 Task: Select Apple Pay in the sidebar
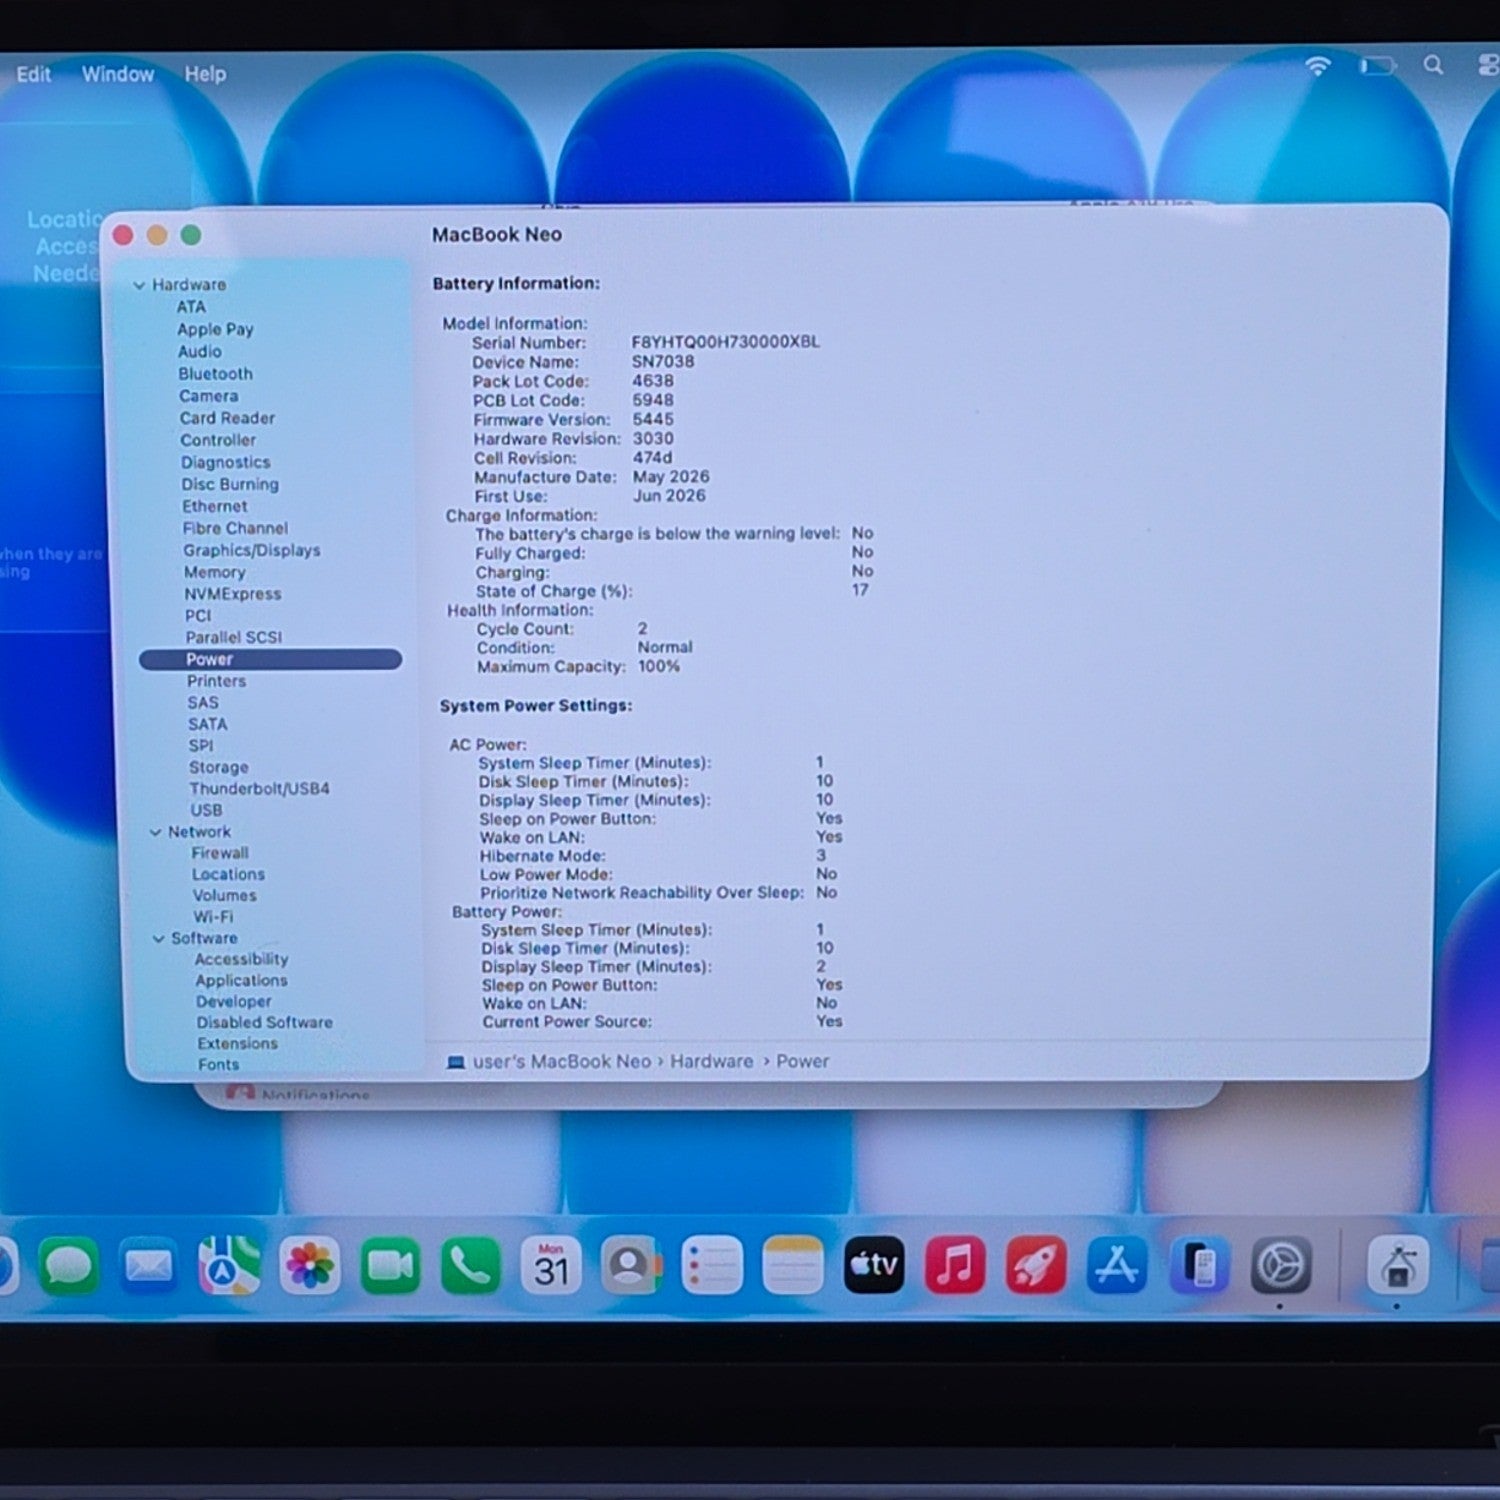(215, 329)
